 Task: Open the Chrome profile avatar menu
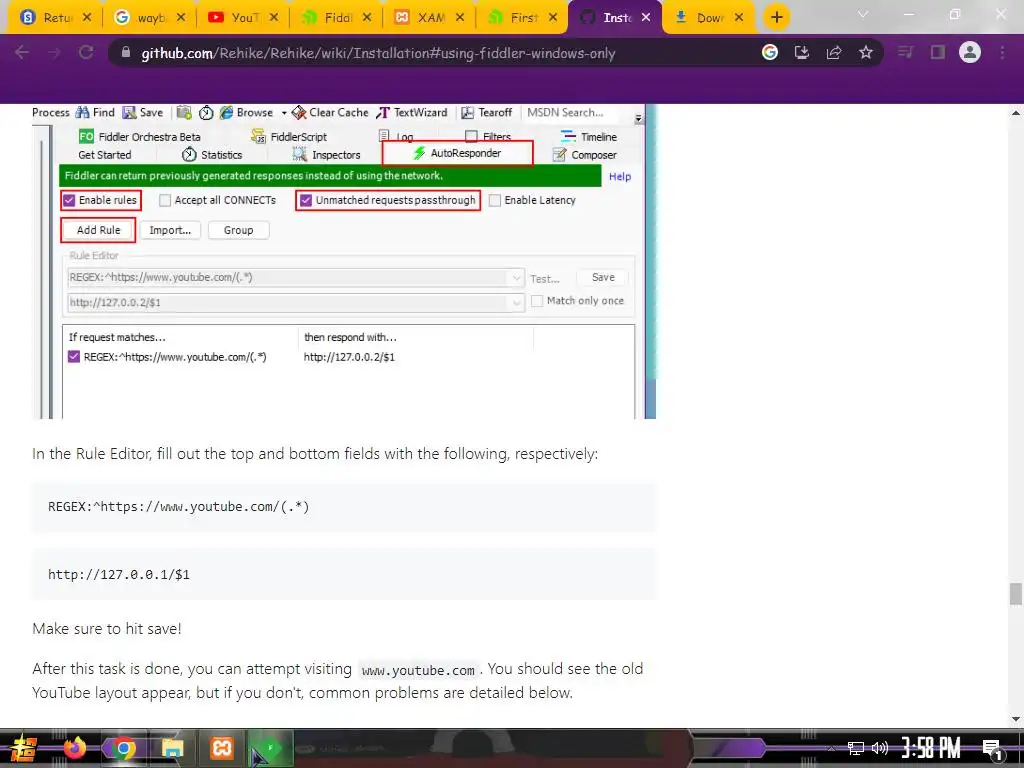(970, 52)
